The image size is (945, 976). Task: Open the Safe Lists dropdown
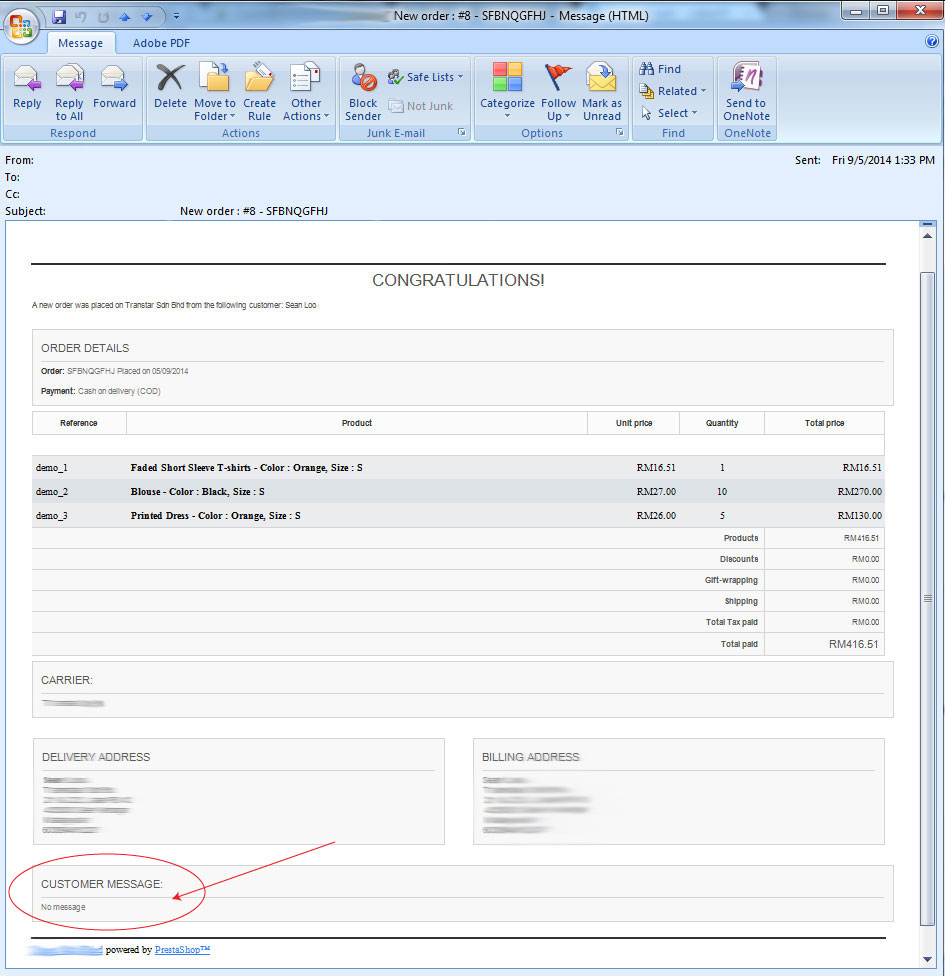click(425, 77)
